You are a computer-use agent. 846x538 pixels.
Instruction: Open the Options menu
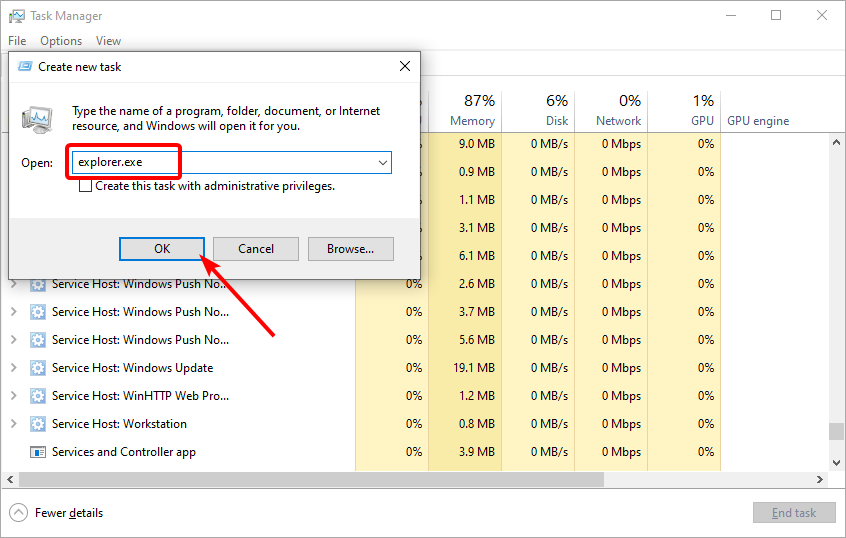(x=61, y=41)
